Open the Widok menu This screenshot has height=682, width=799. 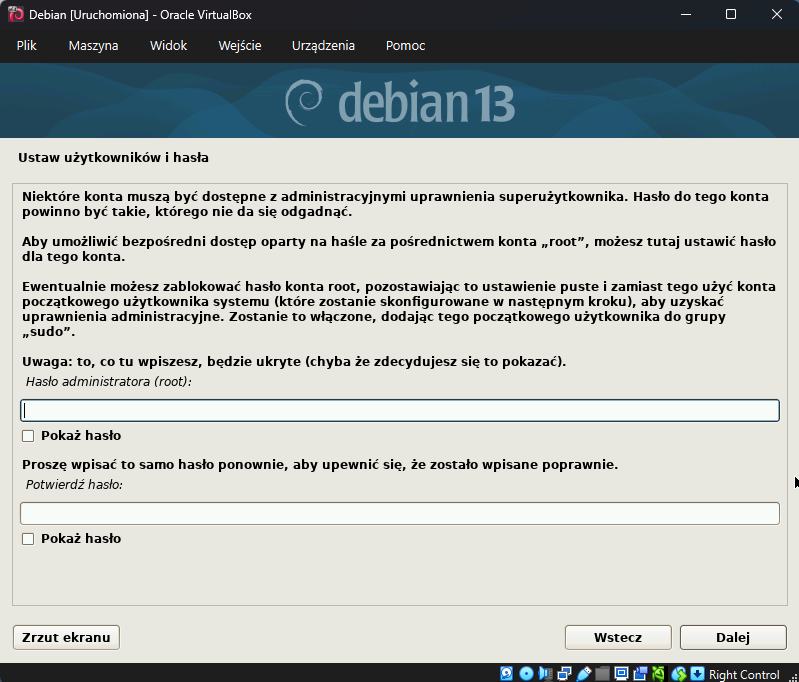pyautogui.click(x=168, y=46)
